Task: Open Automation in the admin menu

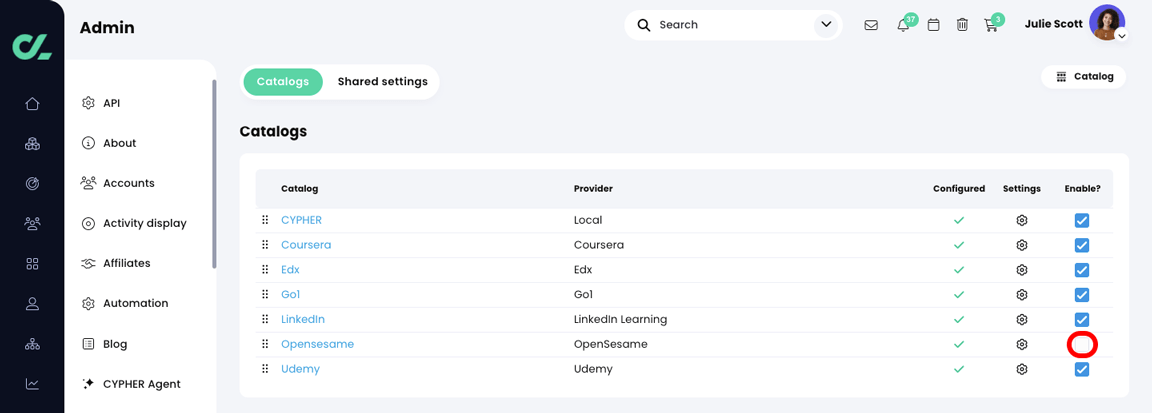Action: 135,303
